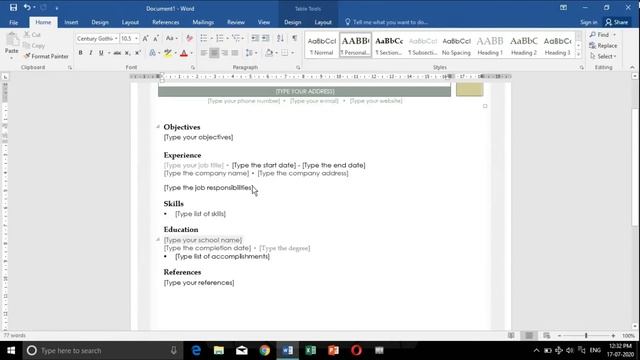Apply the Heading 1 style

(x=490, y=45)
